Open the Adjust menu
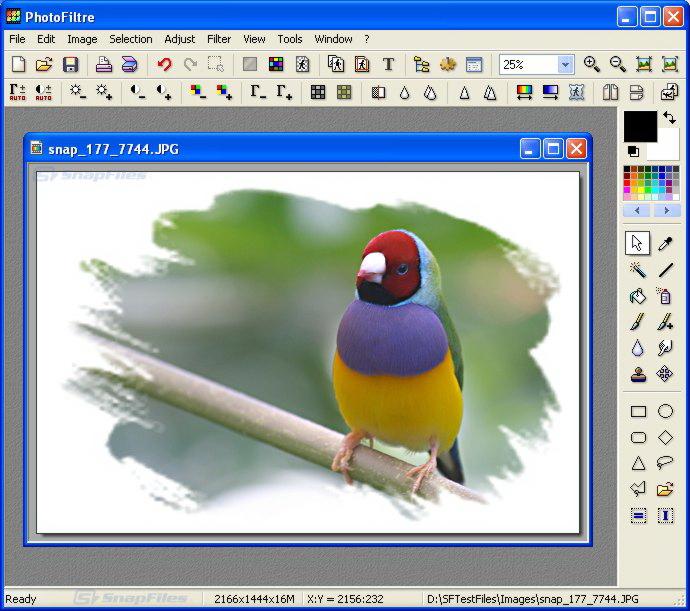This screenshot has height=611, width=690. coord(180,39)
